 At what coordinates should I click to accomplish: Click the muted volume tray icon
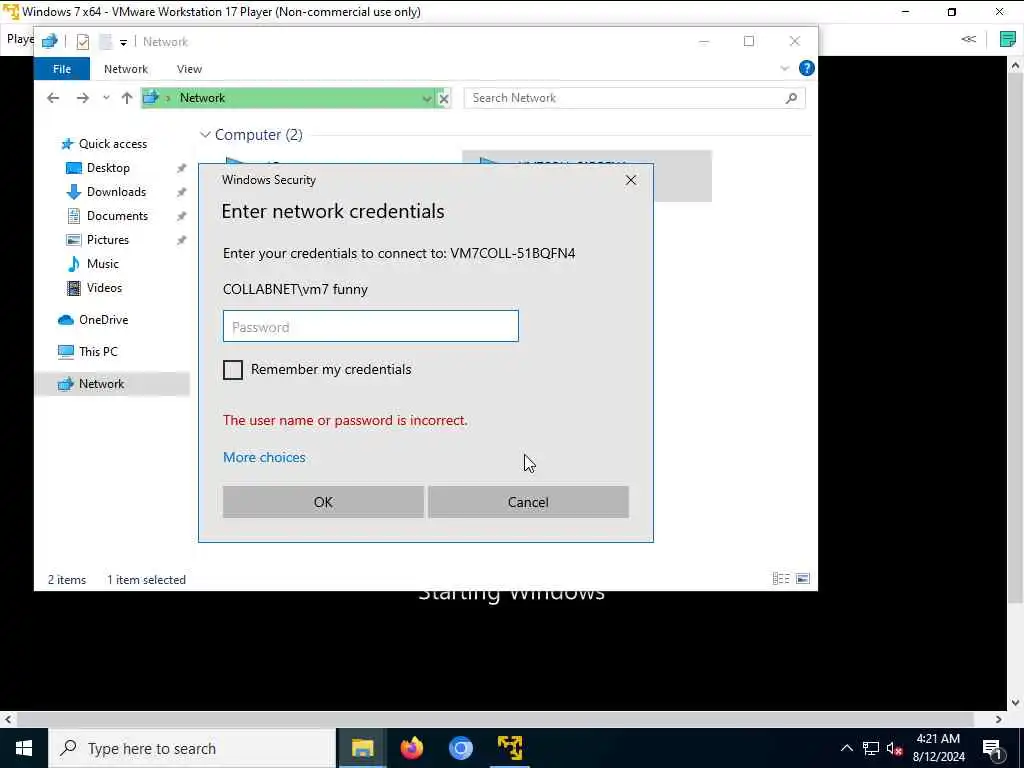(x=894, y=748)
